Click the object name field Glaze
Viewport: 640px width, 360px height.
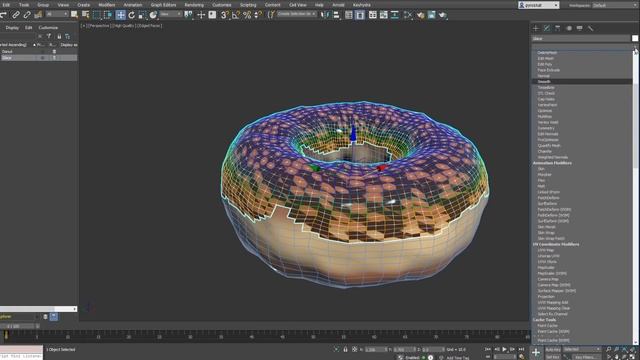pyautogui.click(x=581, y=38)
